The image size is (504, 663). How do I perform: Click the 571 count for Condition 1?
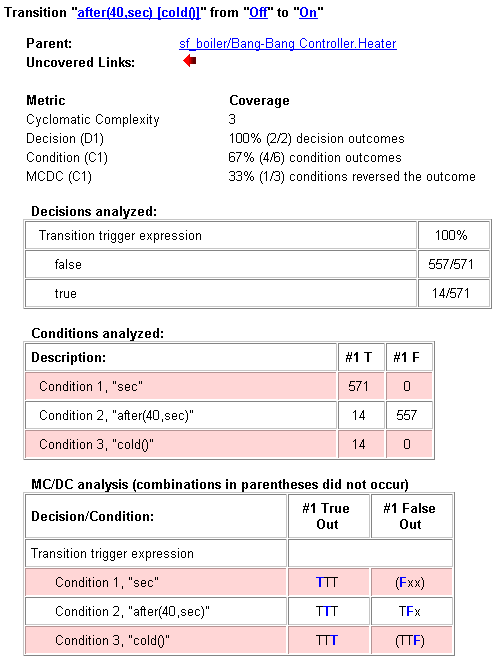[x=361, y=386]
